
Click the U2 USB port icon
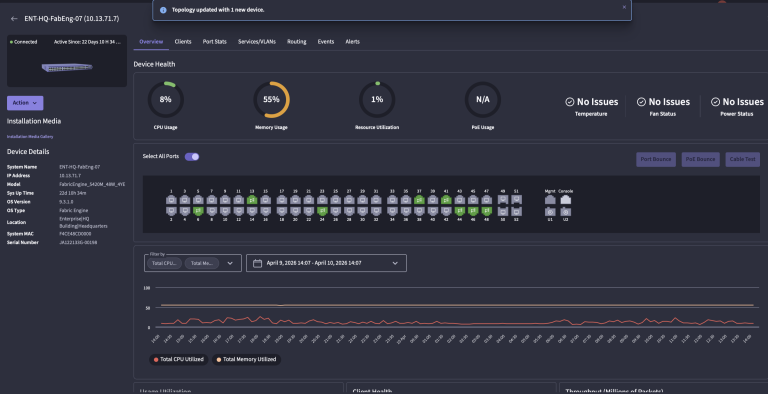click(x=565, y=212)
